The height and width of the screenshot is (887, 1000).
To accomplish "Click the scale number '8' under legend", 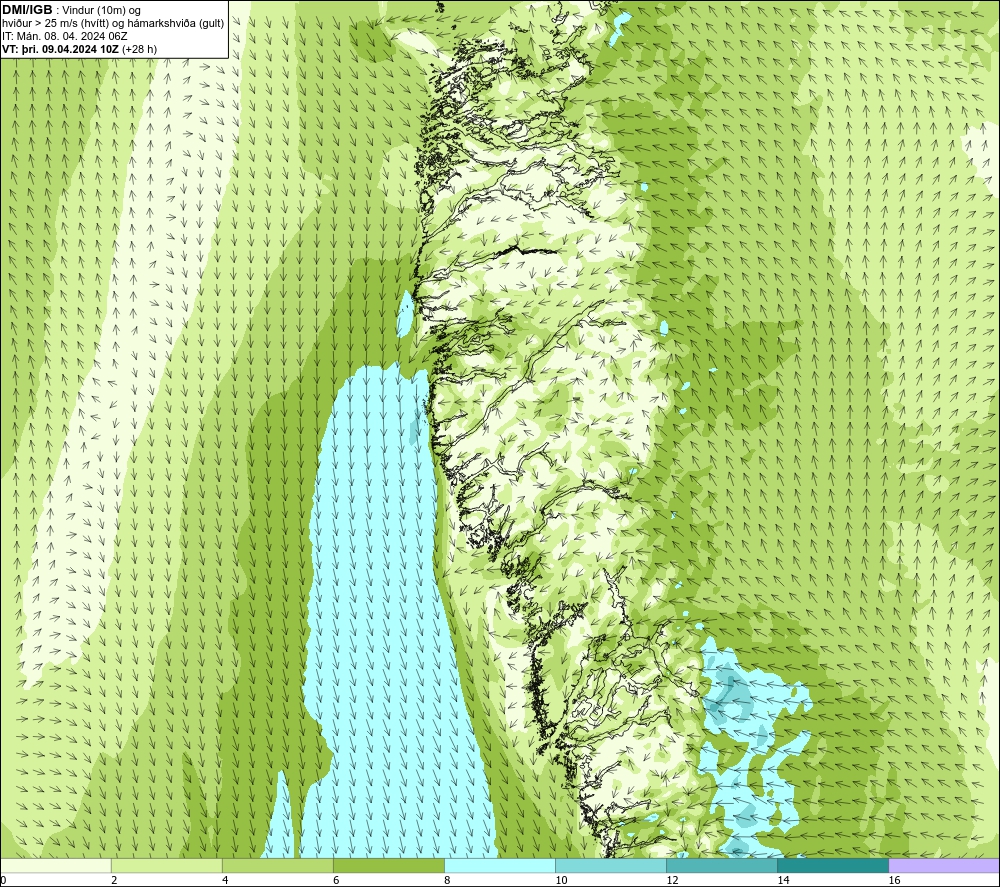I will 447,881.
